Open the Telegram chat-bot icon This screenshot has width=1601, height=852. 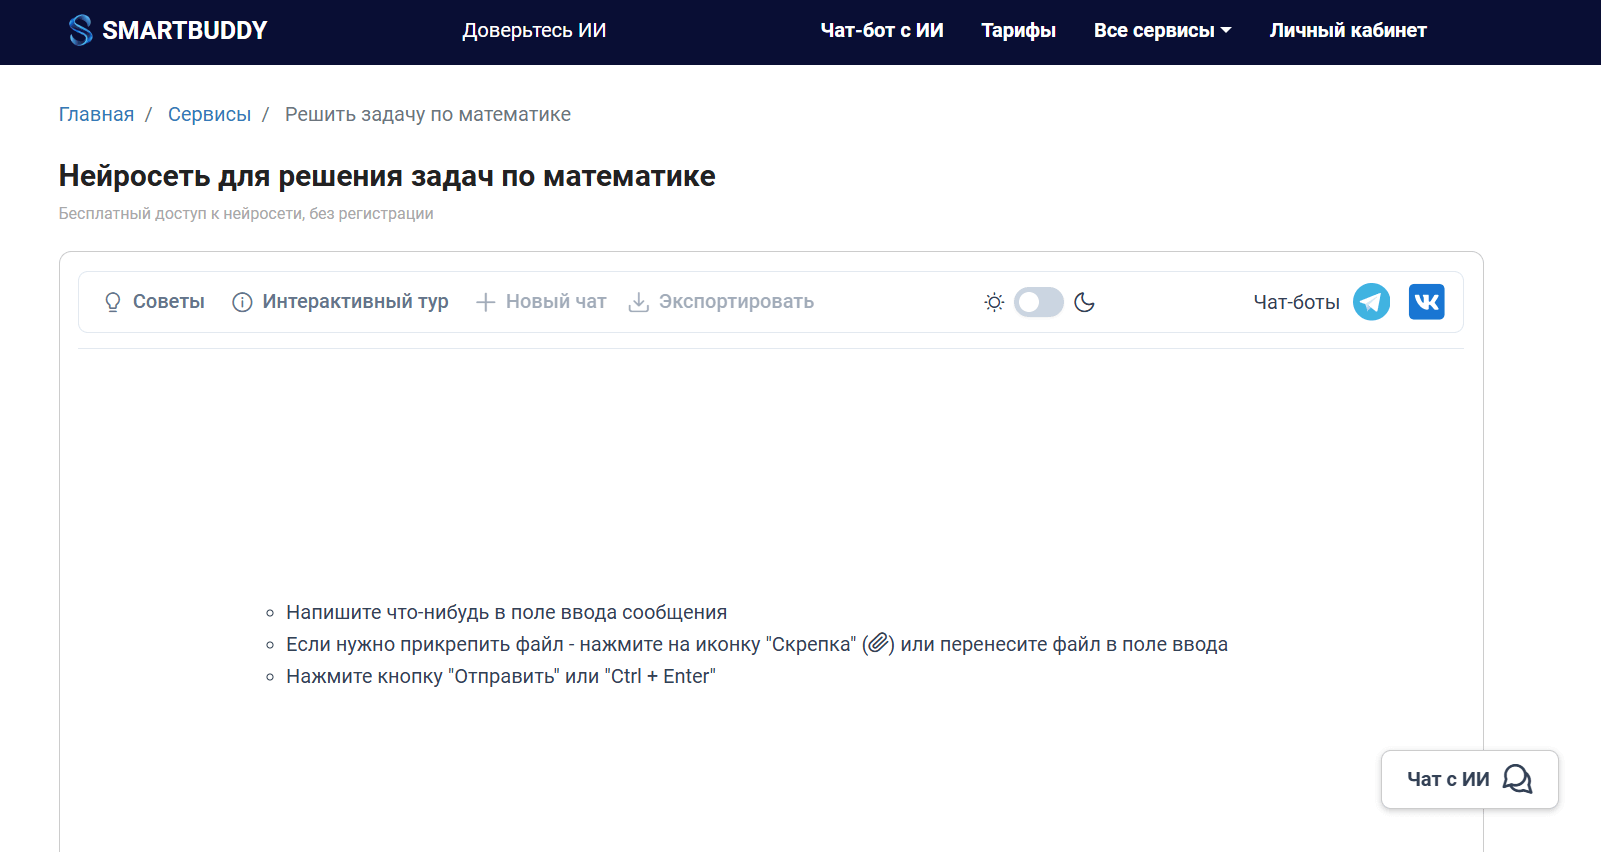[x=1371, y=302]
